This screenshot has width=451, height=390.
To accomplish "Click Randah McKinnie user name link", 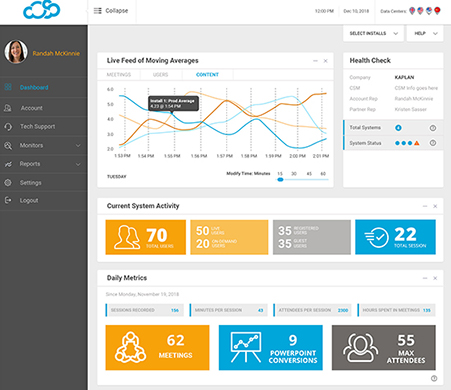I will pos(56,53).
